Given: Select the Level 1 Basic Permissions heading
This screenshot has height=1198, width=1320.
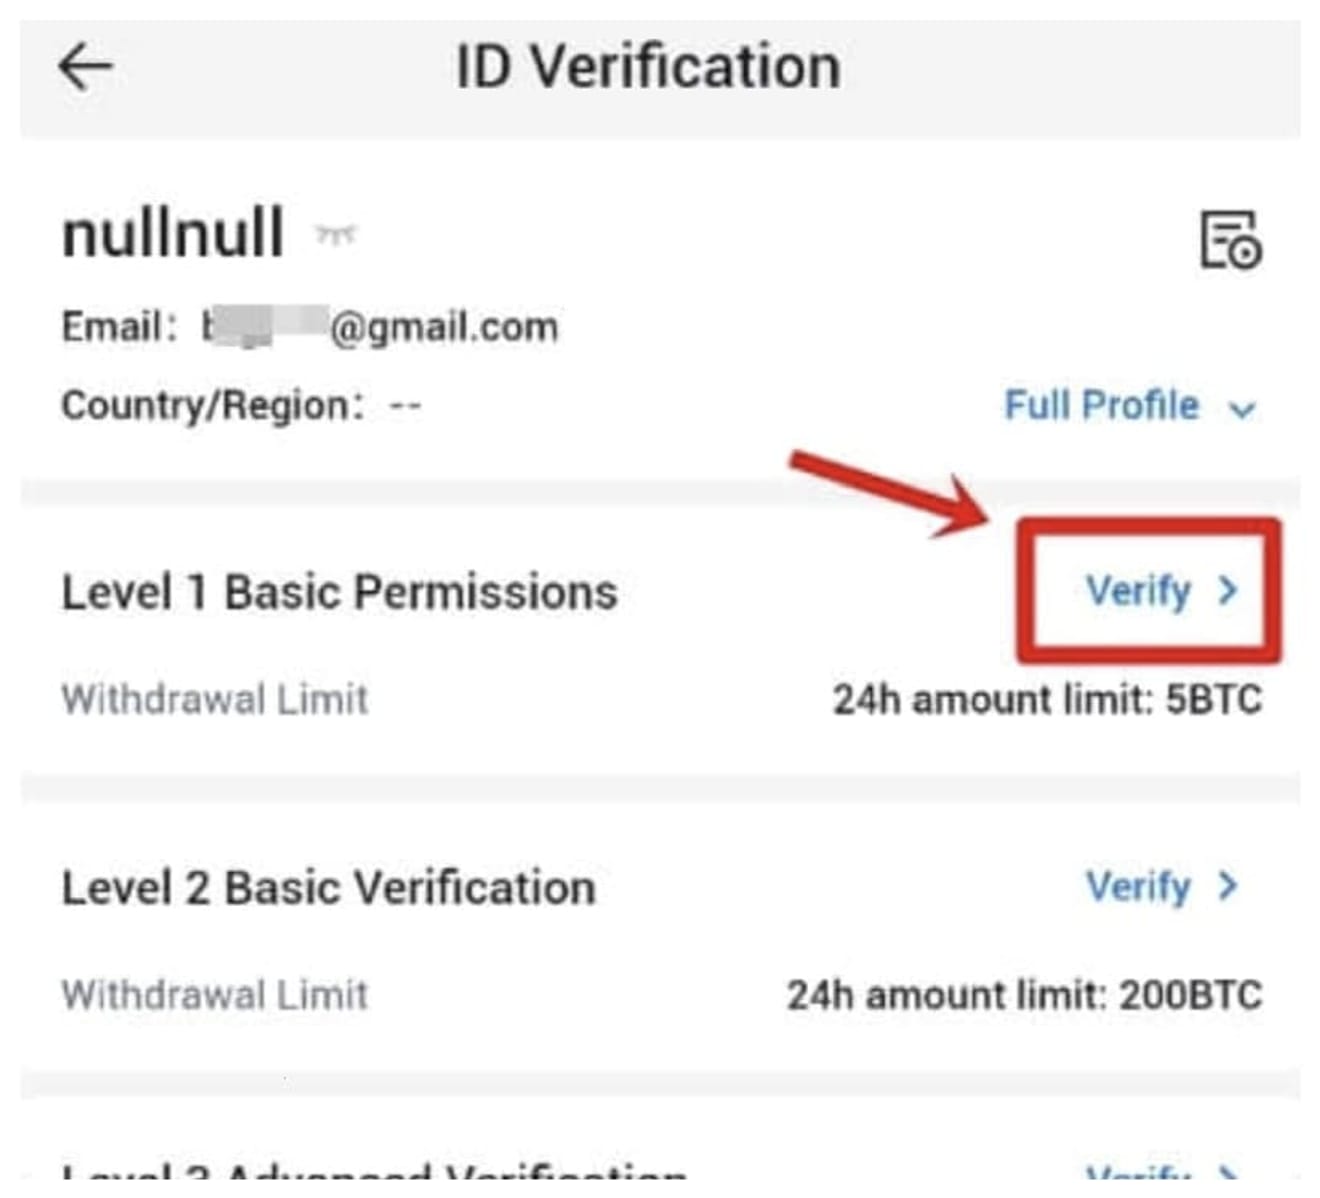Looking at the screenshot, I should pyautogui.click(x=339, y=592).
